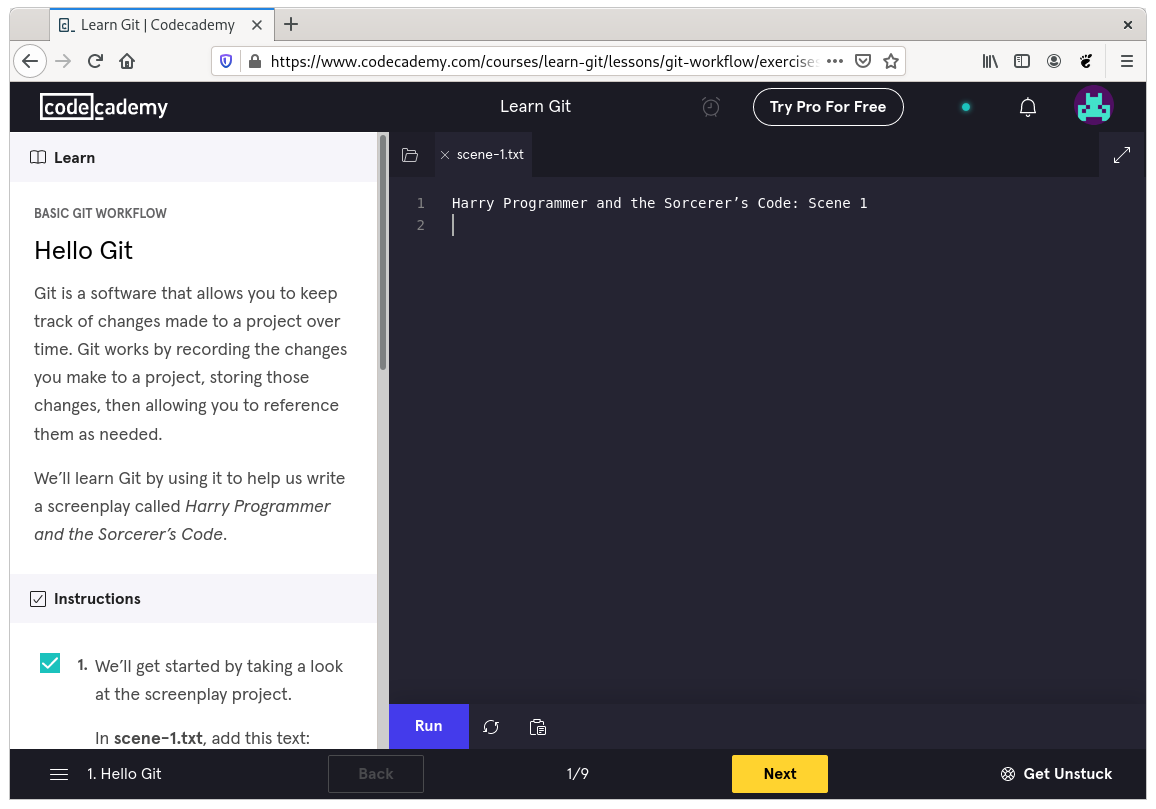
Task: Click the streak timer icon beside Learn Git
Action: [x=710, y=106]
